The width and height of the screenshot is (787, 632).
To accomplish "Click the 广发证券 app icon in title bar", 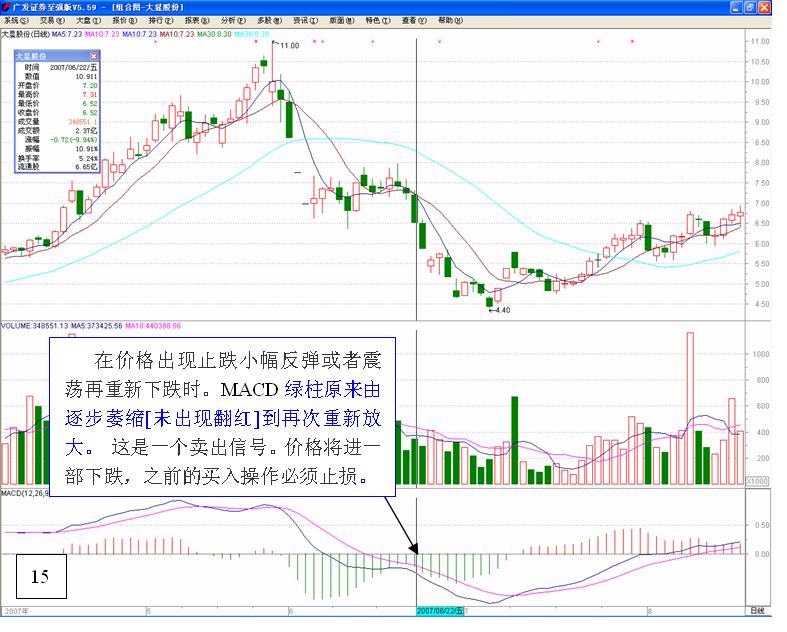I will (x=6, y=7).
